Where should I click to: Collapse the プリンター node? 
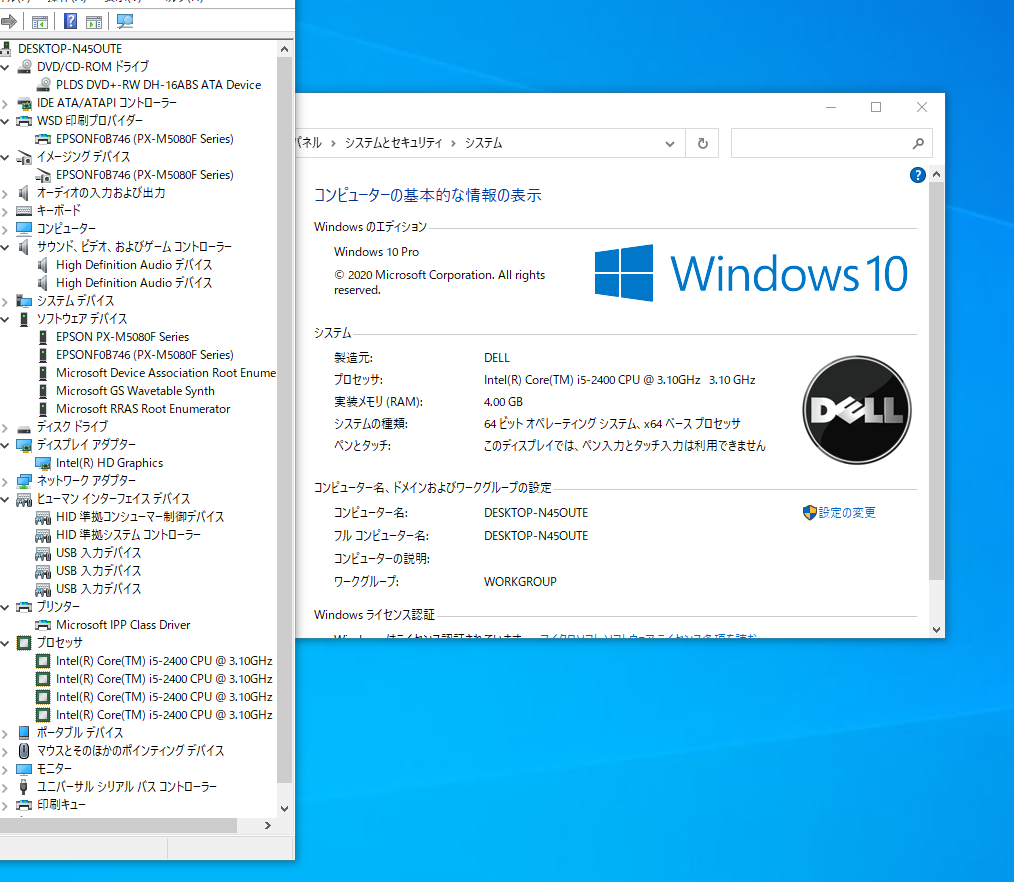[5, 607]
